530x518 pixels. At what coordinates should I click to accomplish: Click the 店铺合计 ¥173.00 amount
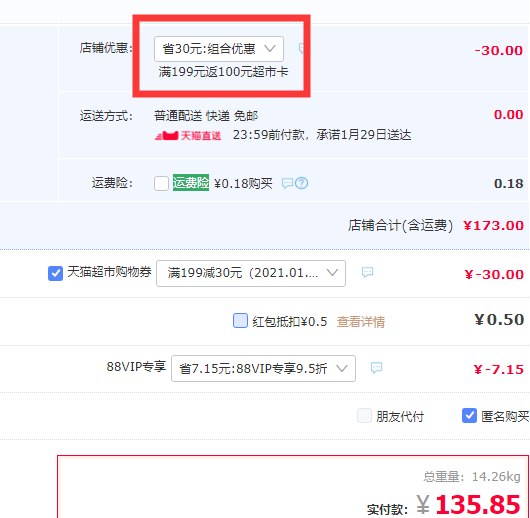tap(493, 226)
